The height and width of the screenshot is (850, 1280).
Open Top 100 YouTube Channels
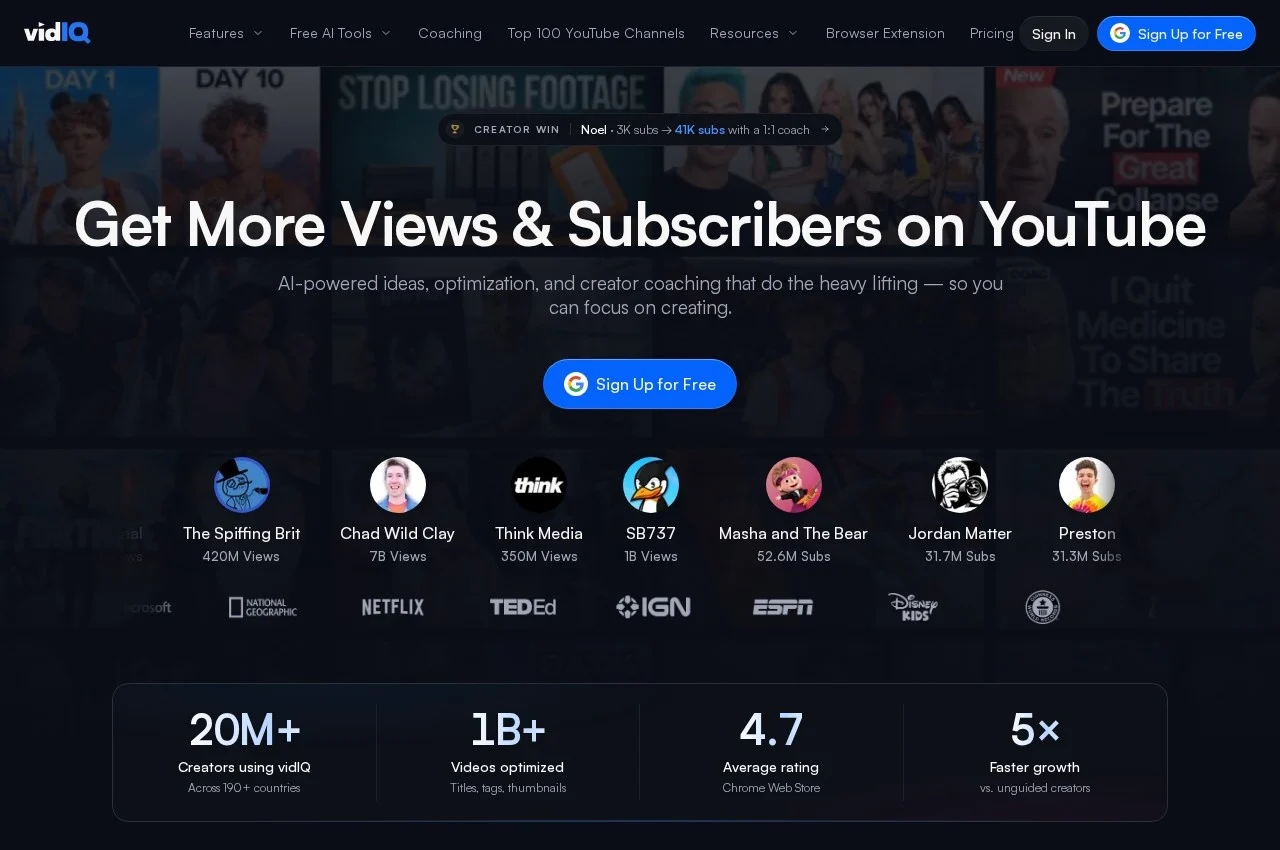[596, 33]
